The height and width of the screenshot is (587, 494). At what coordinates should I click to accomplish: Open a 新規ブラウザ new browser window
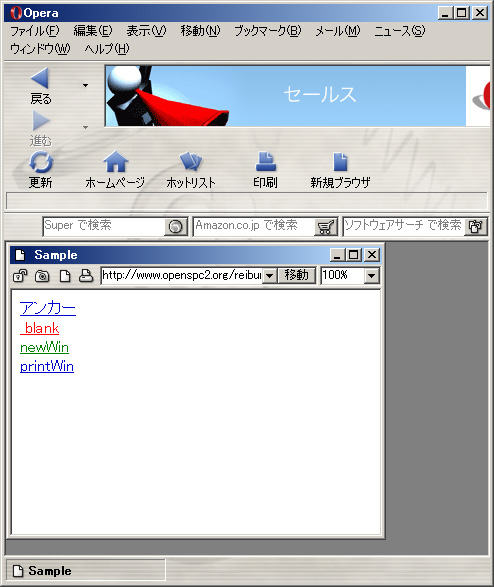340,162
